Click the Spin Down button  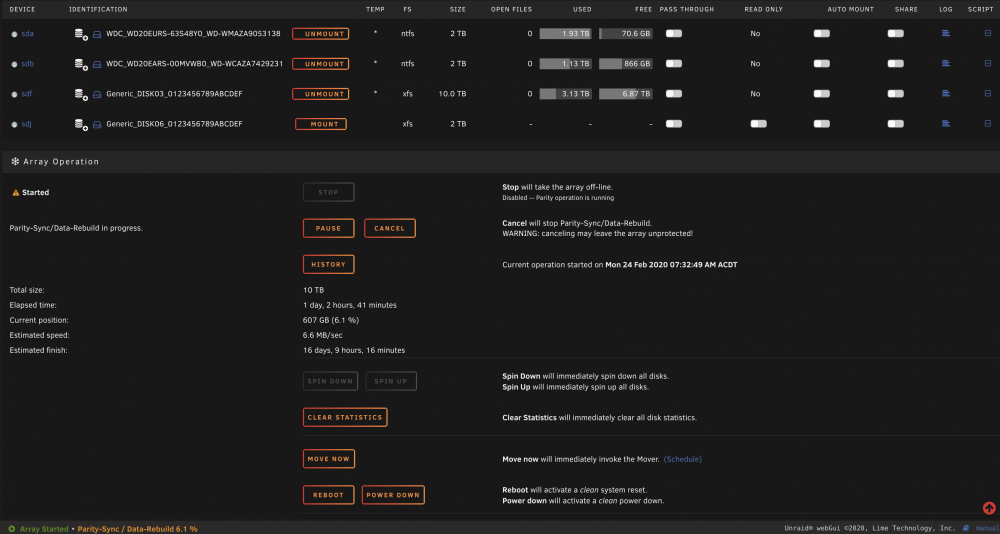click(x=330, y=382)
